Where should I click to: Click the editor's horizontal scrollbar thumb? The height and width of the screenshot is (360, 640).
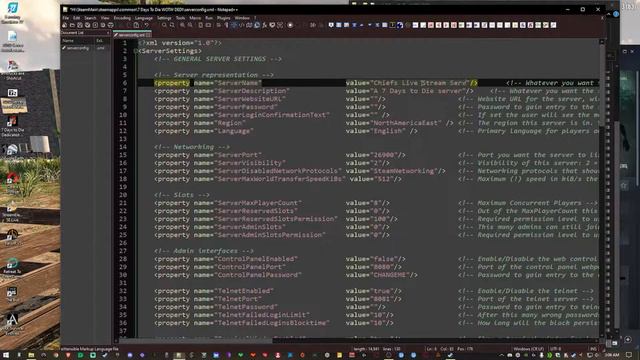coord(196,340)
